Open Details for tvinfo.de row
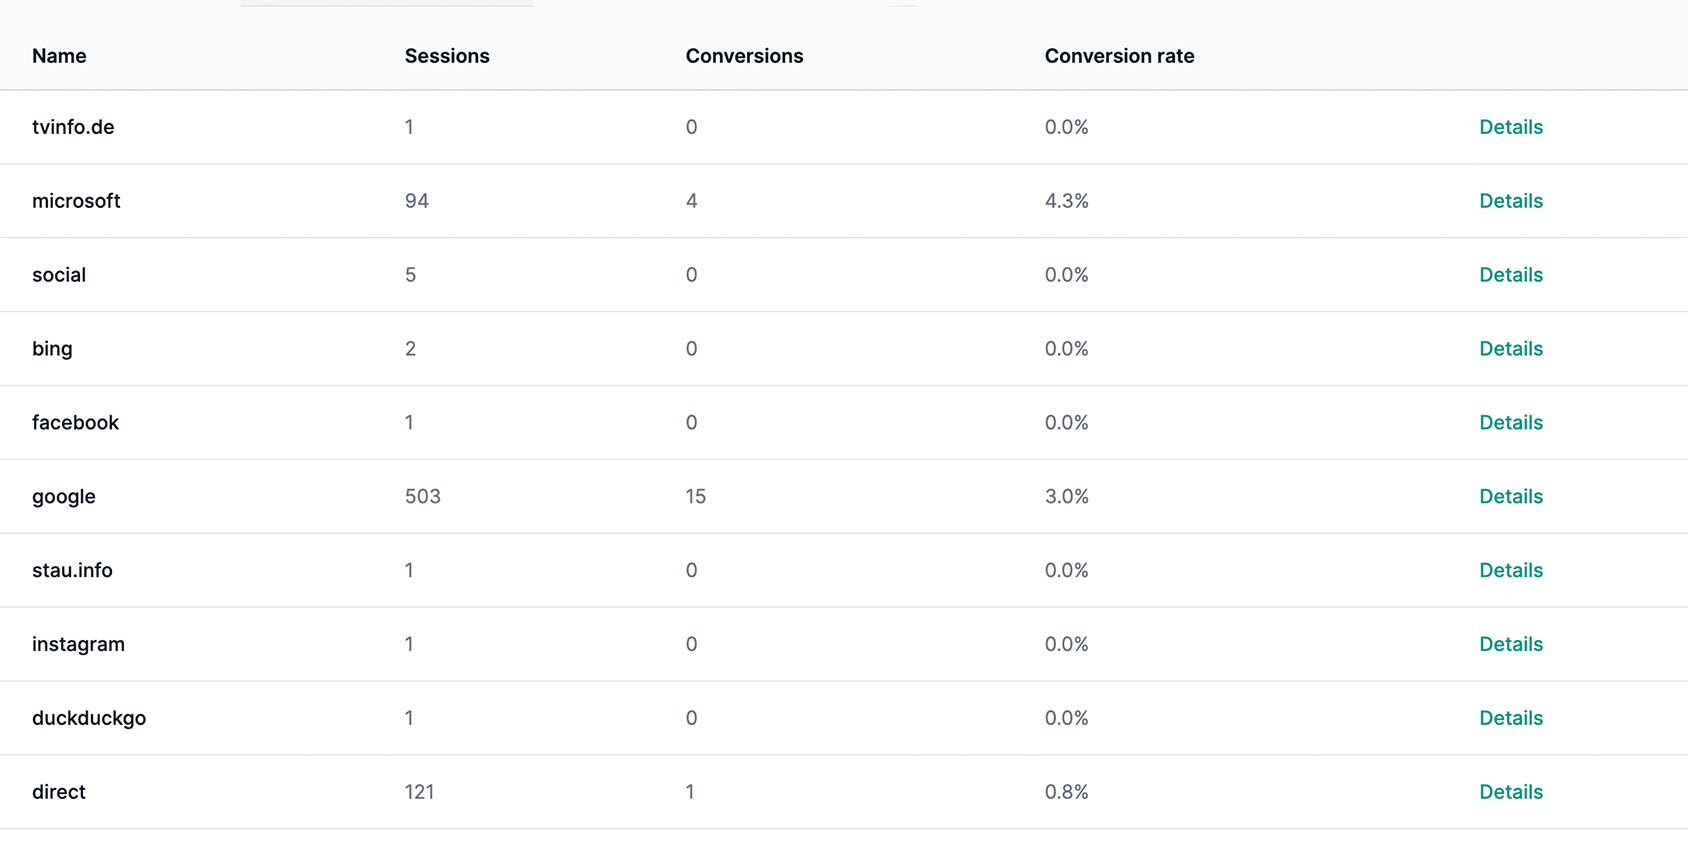The width and height of the screenshot is (1688, 856). pyautogui.click(x=1510, y=127)
